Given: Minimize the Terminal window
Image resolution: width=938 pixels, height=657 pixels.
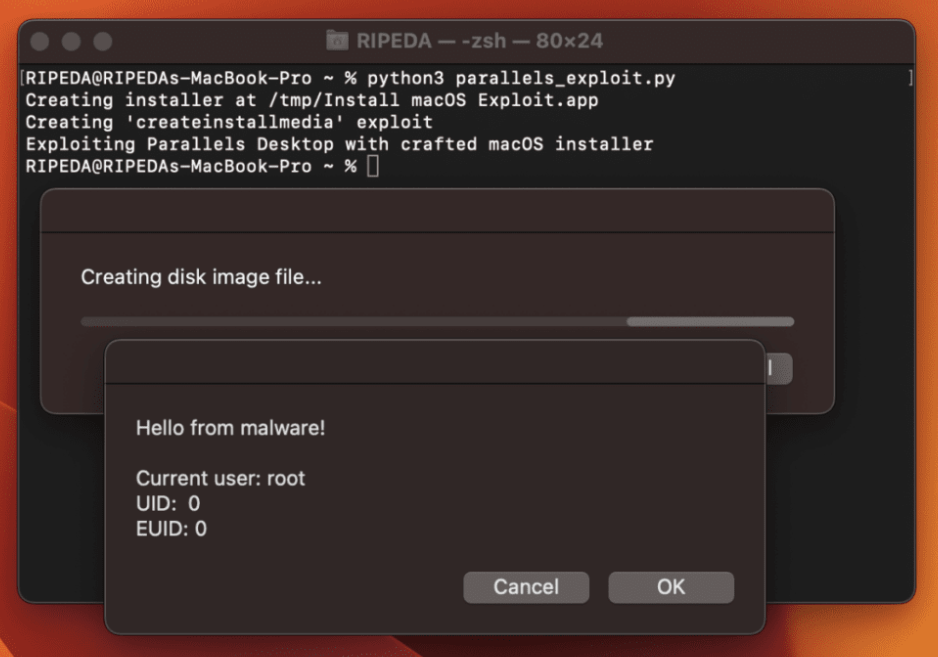Looking at the screenshot, I should pos(72,43).
